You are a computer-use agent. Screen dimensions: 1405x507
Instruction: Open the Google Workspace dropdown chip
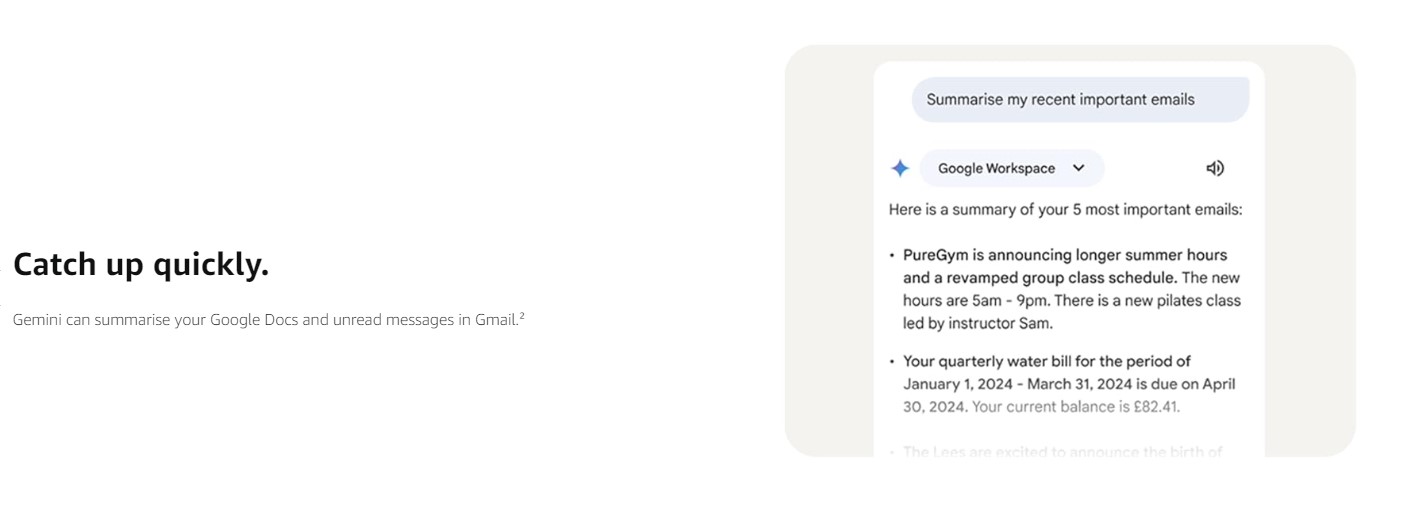click(x=996, y=169)
